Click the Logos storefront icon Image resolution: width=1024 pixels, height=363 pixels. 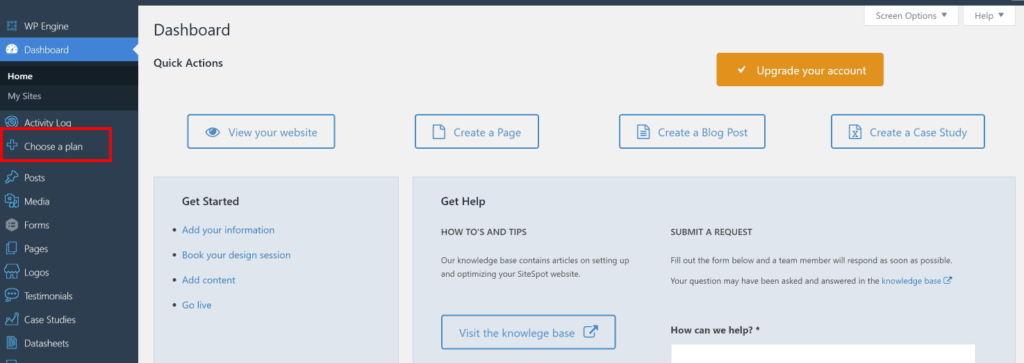(11, 272)
